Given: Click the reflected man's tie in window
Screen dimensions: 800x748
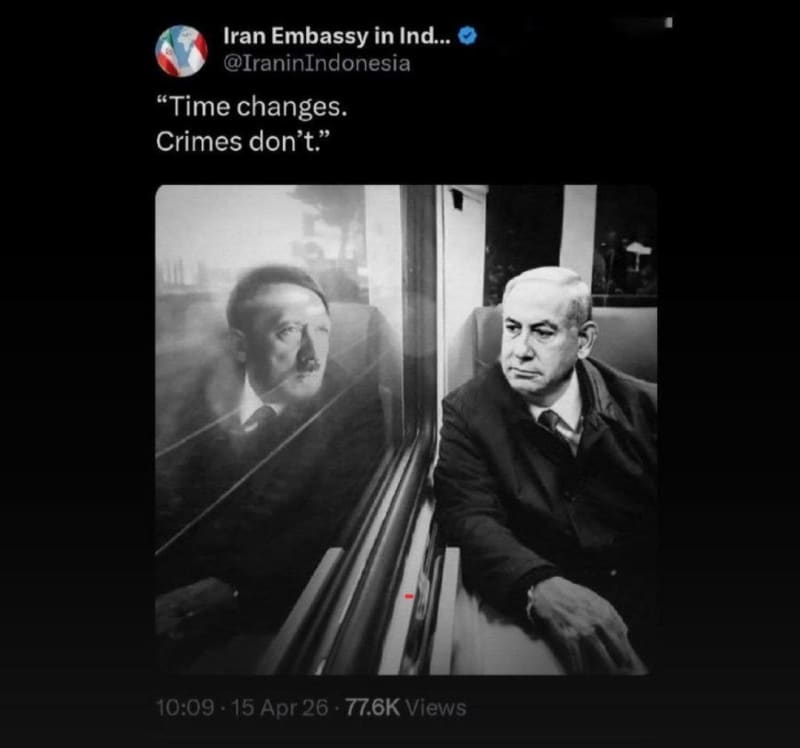Looking at the screenshot, I should [259, 418].
